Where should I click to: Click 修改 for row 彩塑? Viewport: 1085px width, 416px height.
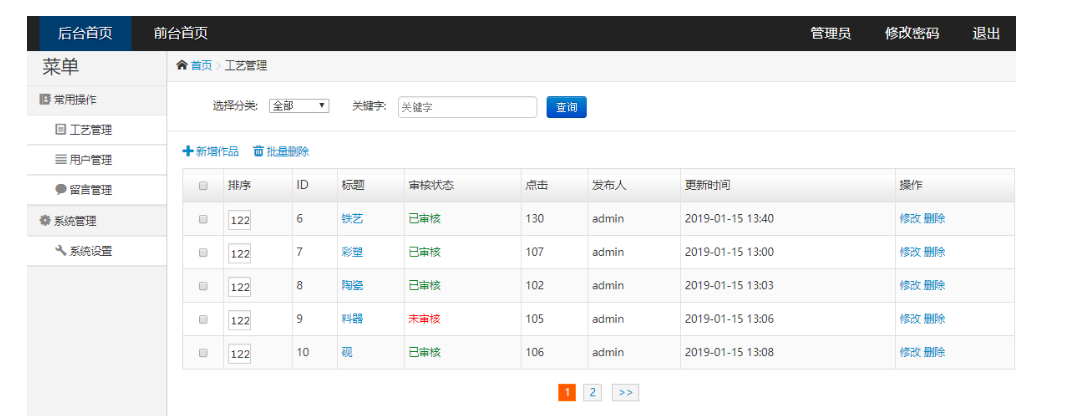coord(910,252)
